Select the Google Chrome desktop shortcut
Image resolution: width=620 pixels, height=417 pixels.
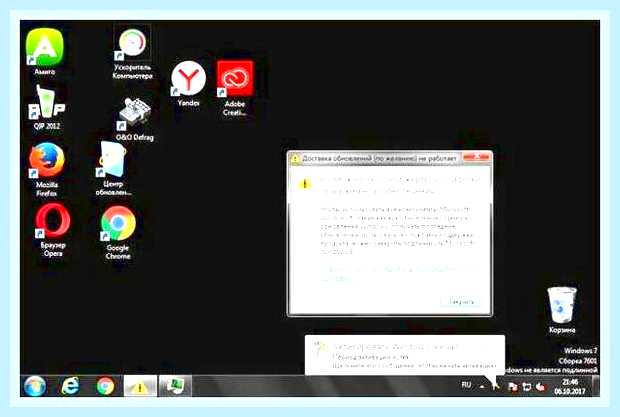118,233
